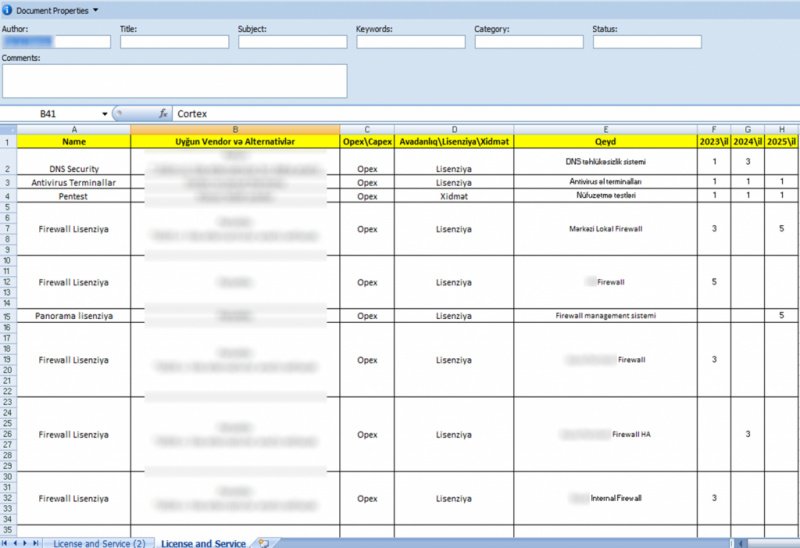This screenshot has height=548, width=800.
Task: Click the Title properties field
Action: 174,42
